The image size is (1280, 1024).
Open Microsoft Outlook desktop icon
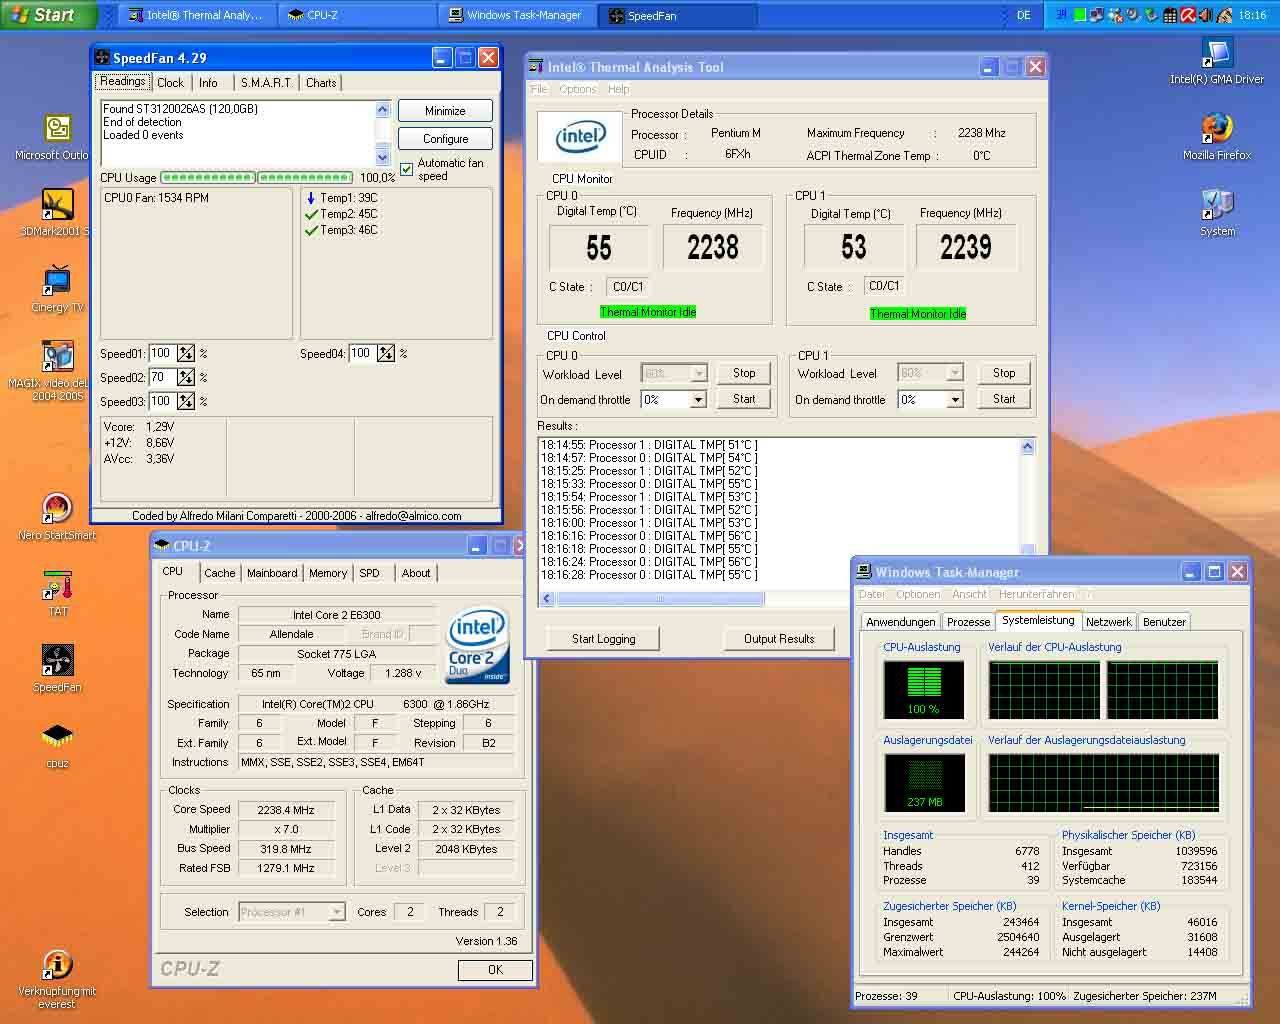pyautogui.click(x=57, y=130)
